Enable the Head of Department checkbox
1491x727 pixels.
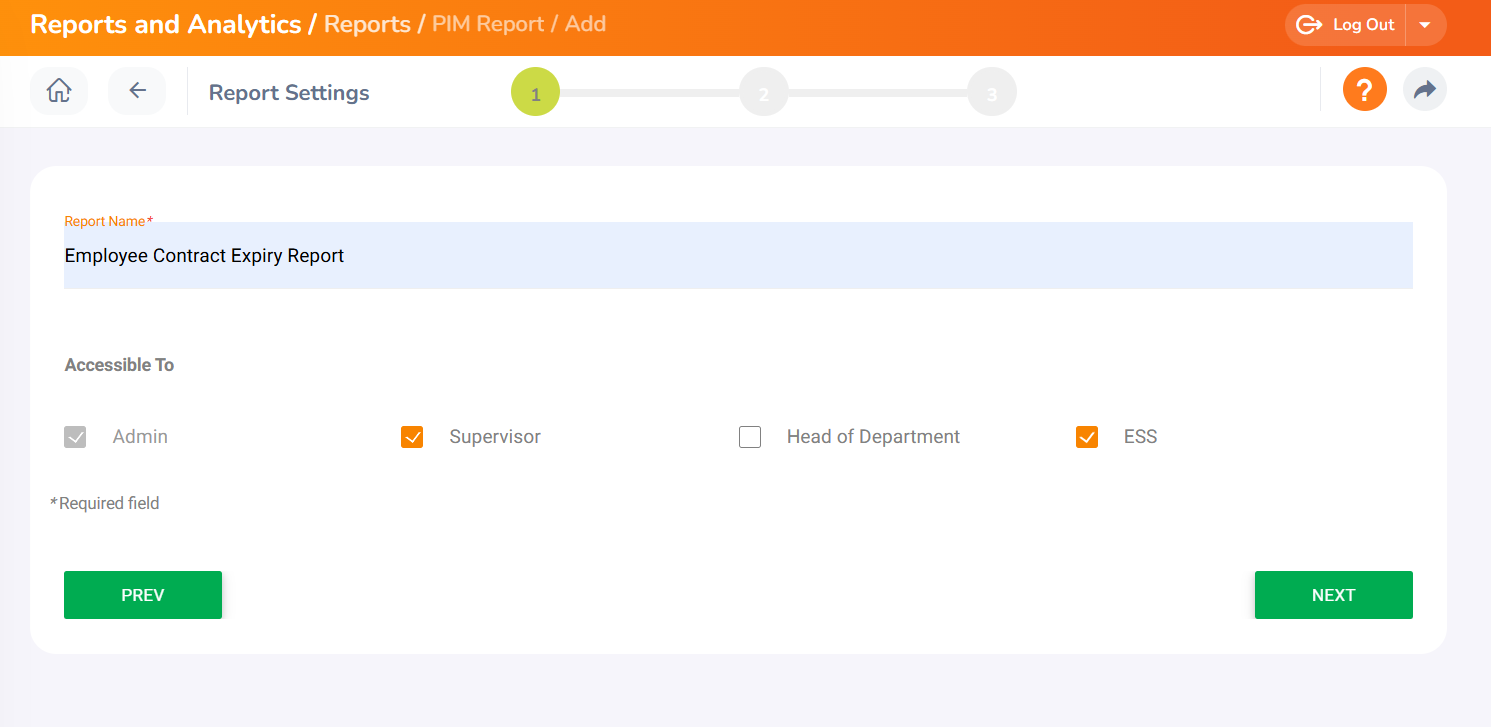tap(750, 437)
